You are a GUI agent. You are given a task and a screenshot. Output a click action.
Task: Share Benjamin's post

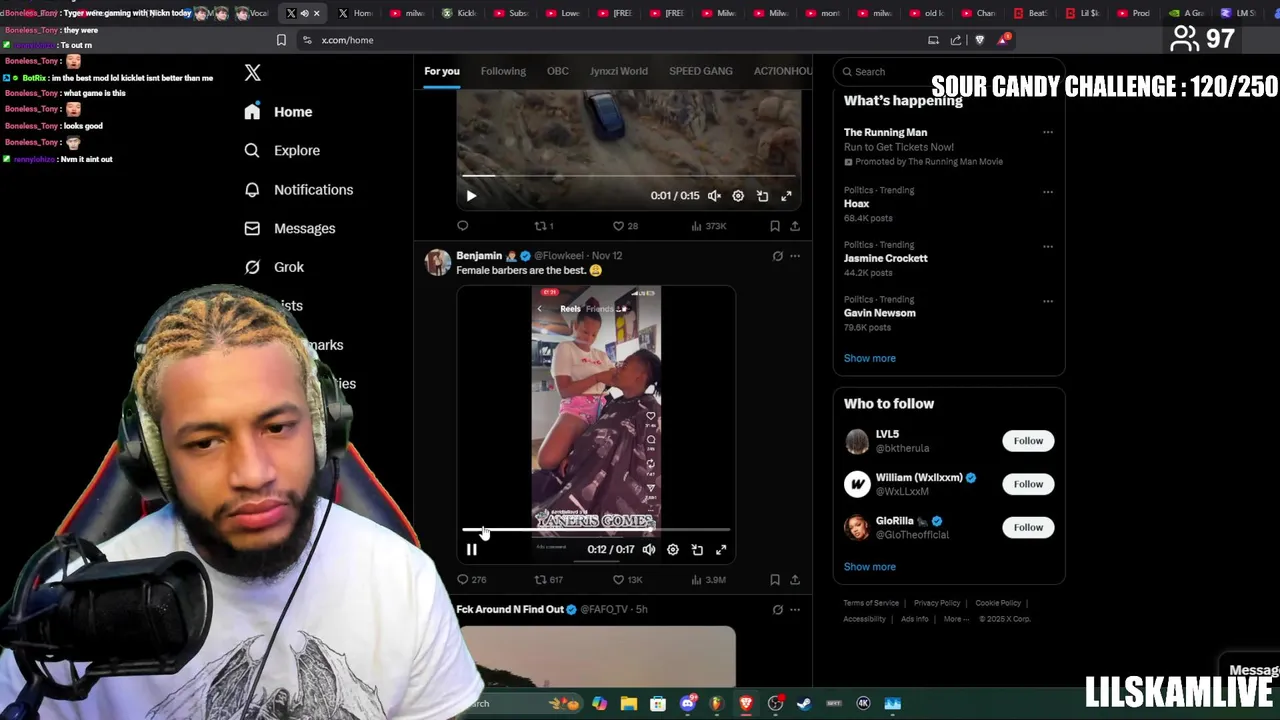[795, 579]
